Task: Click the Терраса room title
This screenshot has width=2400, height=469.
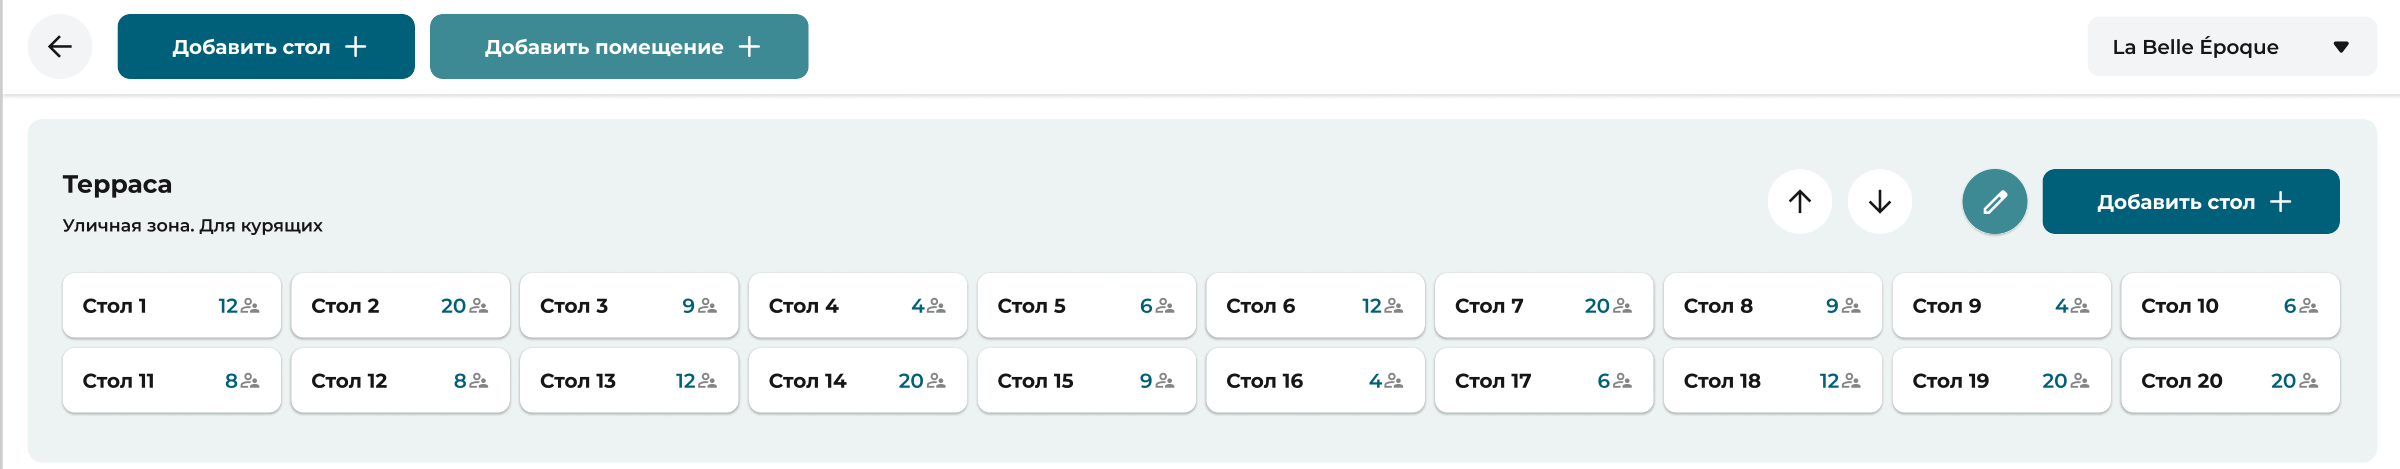Action: click(117, 184)
